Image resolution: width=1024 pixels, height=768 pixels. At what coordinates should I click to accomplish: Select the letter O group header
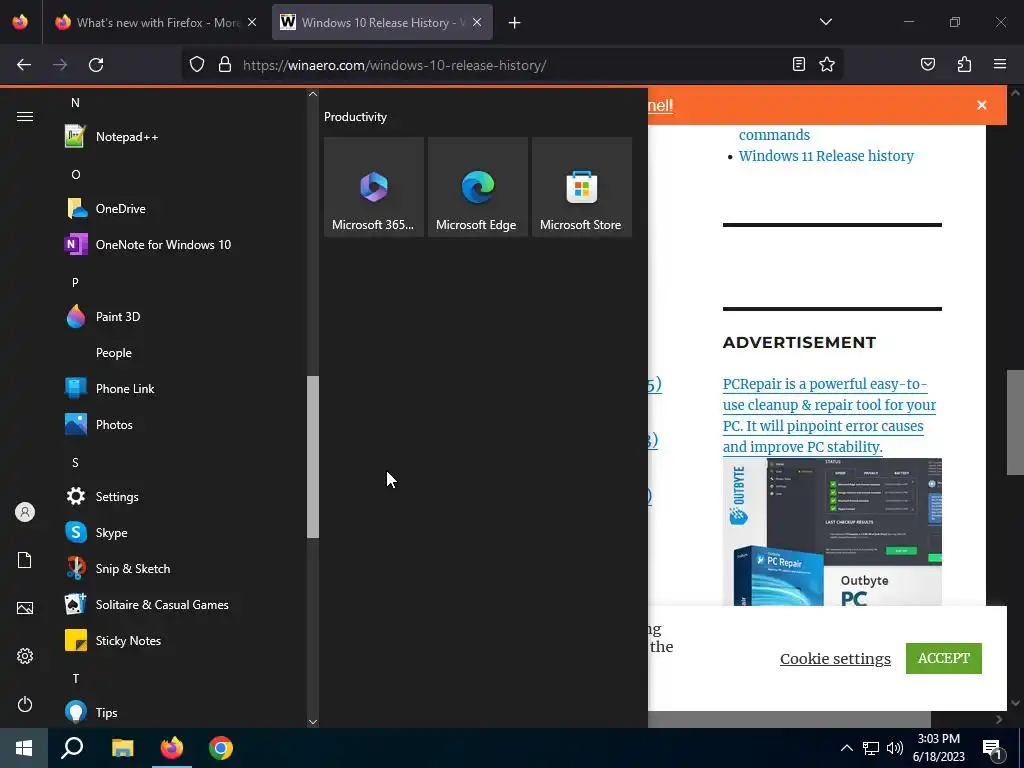click(76, 174)
